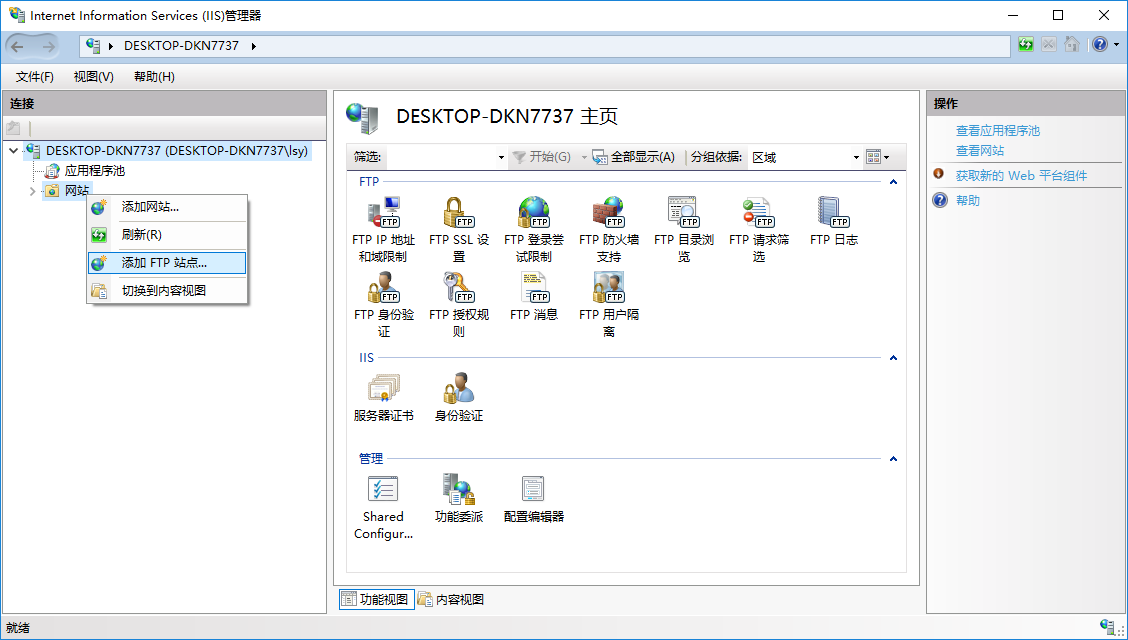Open FTP request filtering feature

[x=758, y=229]
